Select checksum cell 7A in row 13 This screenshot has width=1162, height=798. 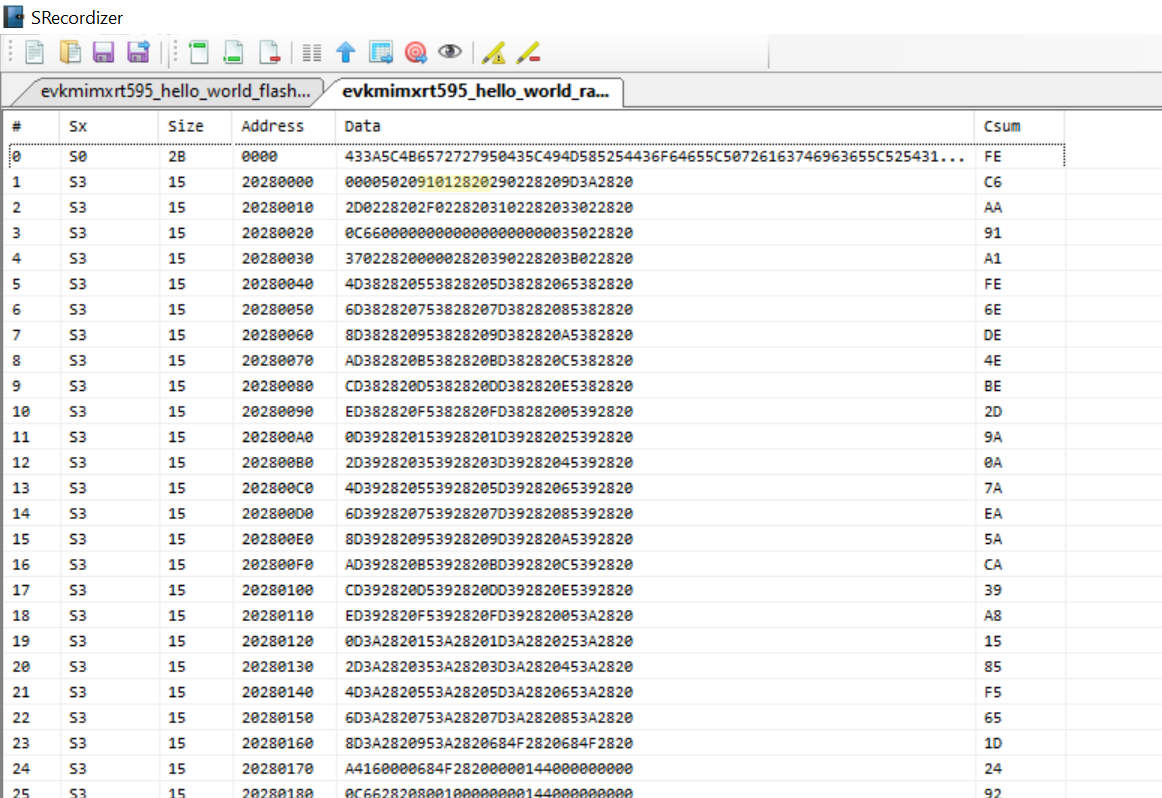(1019, 488)
